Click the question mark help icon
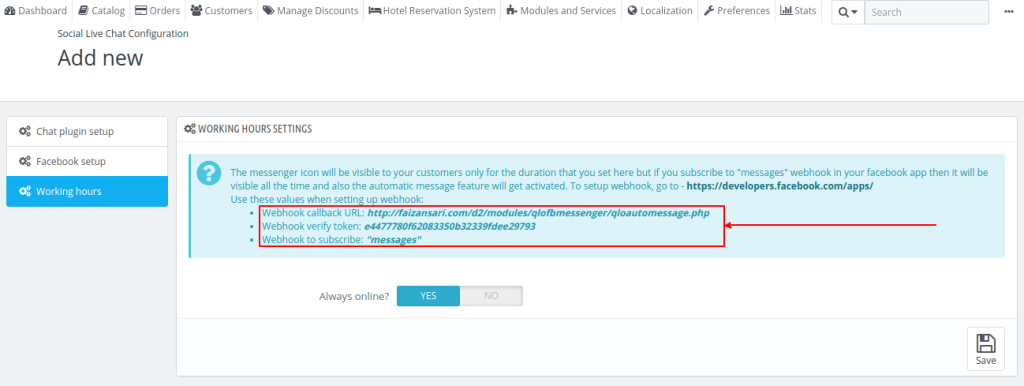This screenshot has width=1024, height=386. [208, 172]
